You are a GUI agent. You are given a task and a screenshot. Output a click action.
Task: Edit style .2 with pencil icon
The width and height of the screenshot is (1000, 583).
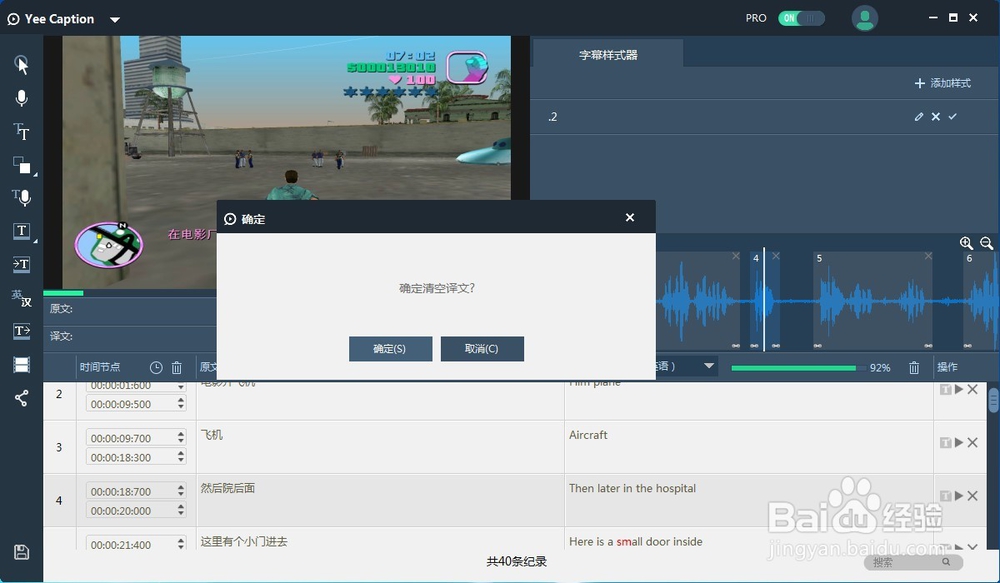tap(918, 117)
